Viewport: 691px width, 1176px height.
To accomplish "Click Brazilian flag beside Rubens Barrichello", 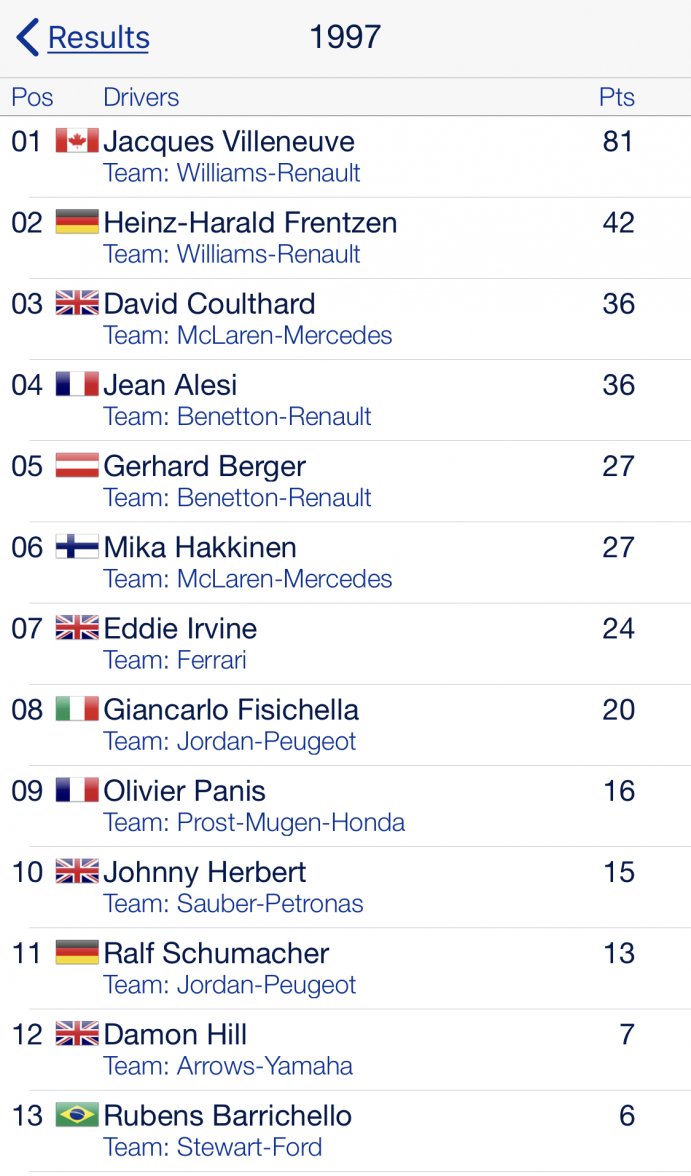I will [77, 1115].
